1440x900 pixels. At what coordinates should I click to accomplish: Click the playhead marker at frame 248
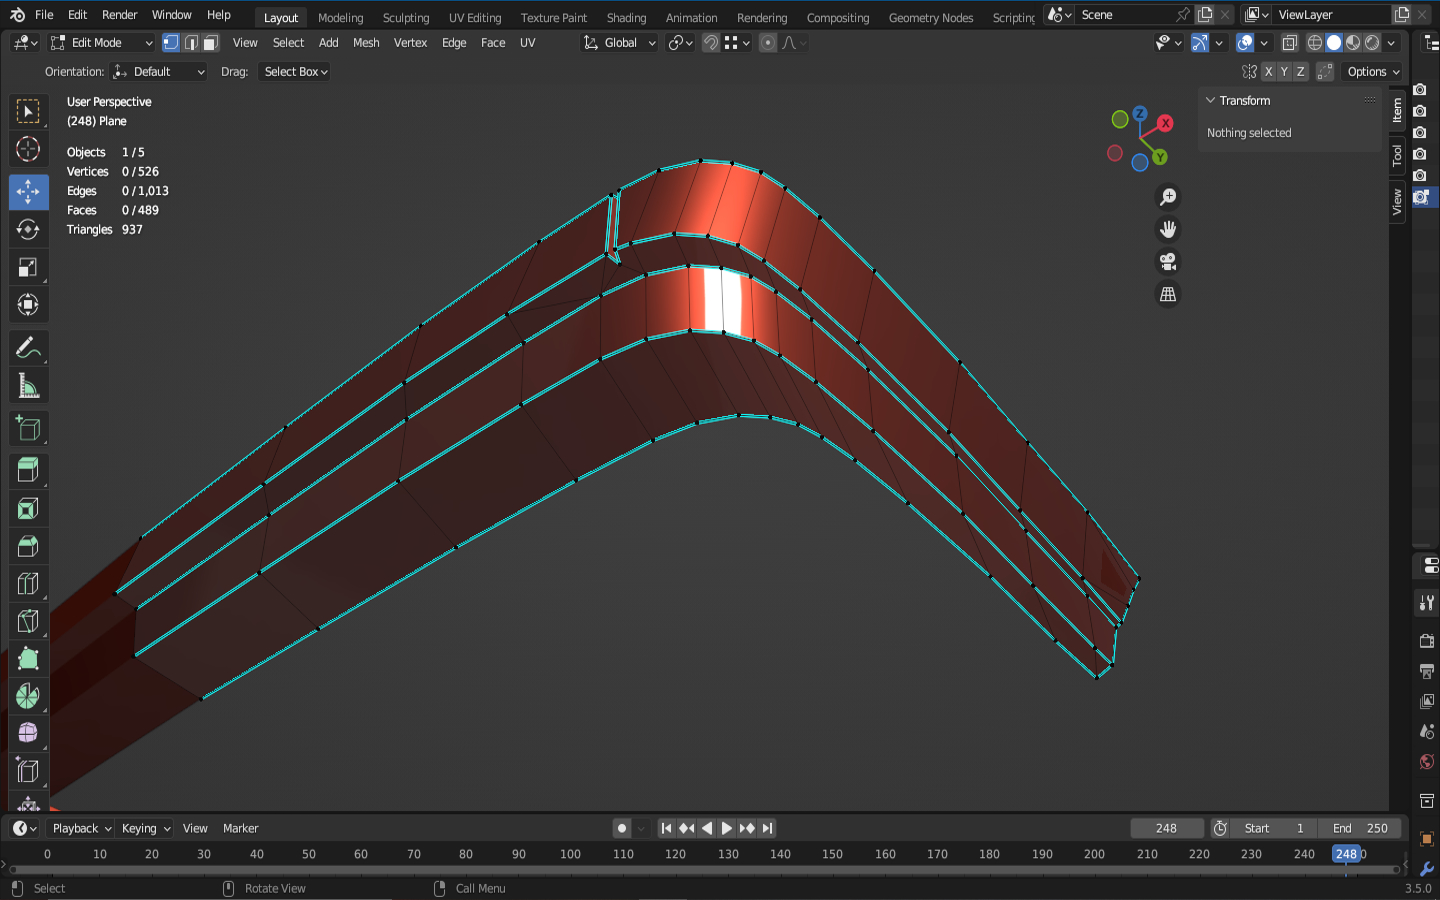coord(1346,854)
